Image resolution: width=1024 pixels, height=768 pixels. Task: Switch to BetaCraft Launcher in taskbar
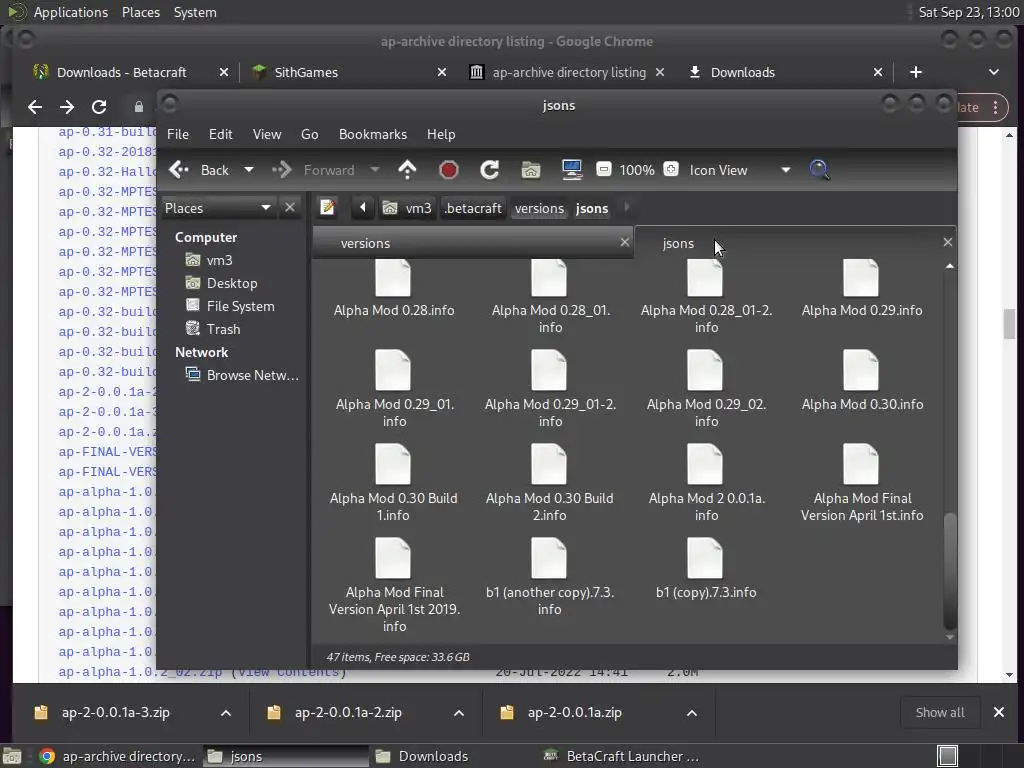click(622, 756)
